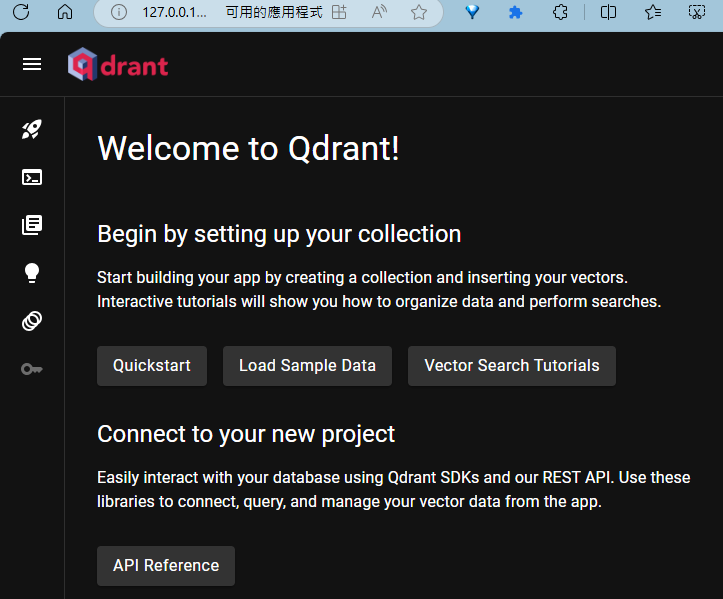Open the hamburger navigation menu
This screenshot has width=723, height=599.
pyautogui.click(x=32, y=64)
